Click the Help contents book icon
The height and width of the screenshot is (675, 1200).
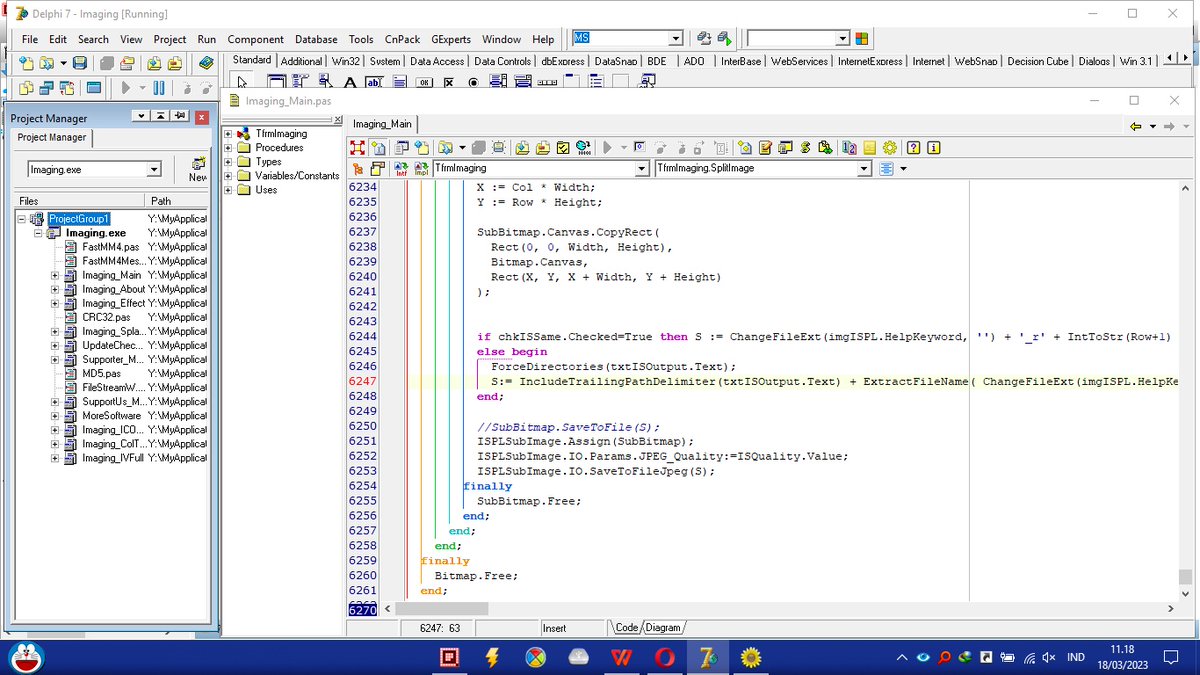click(206, 63)
